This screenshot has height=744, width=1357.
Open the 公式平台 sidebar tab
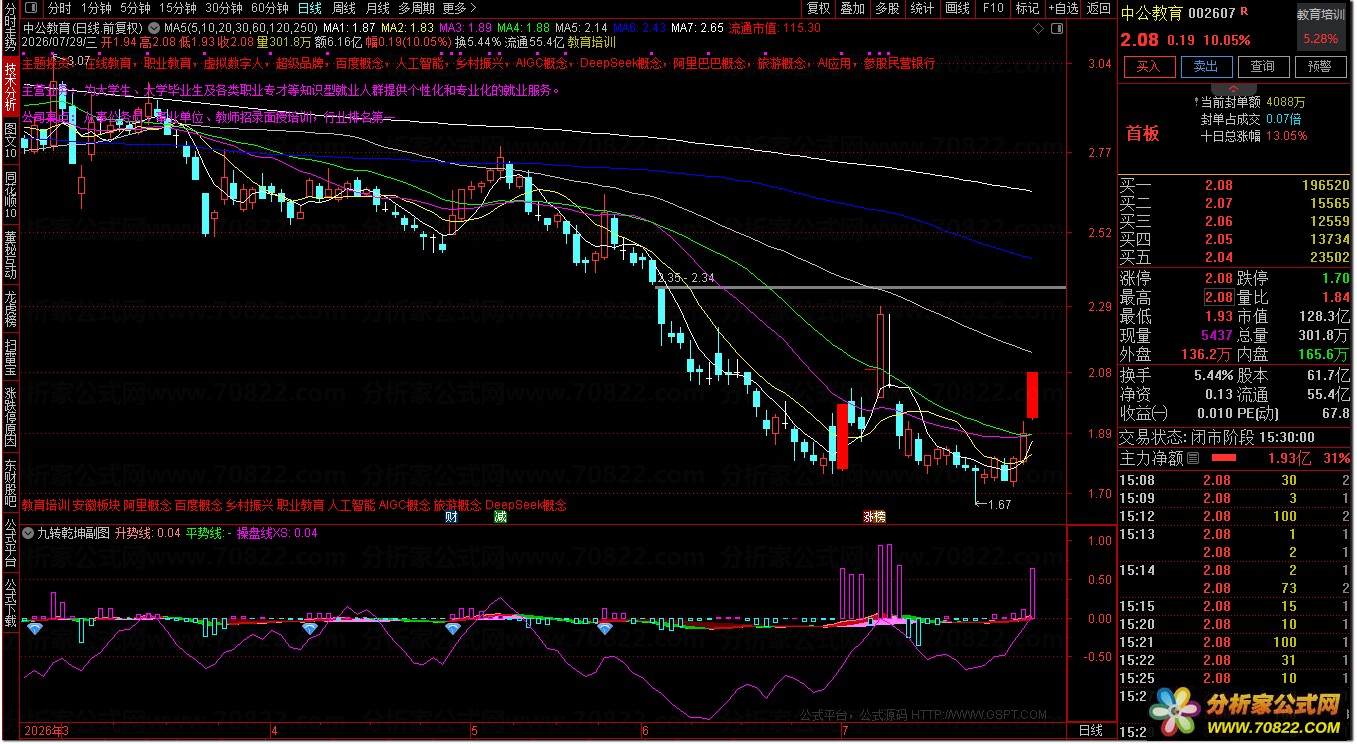point(10,541)
